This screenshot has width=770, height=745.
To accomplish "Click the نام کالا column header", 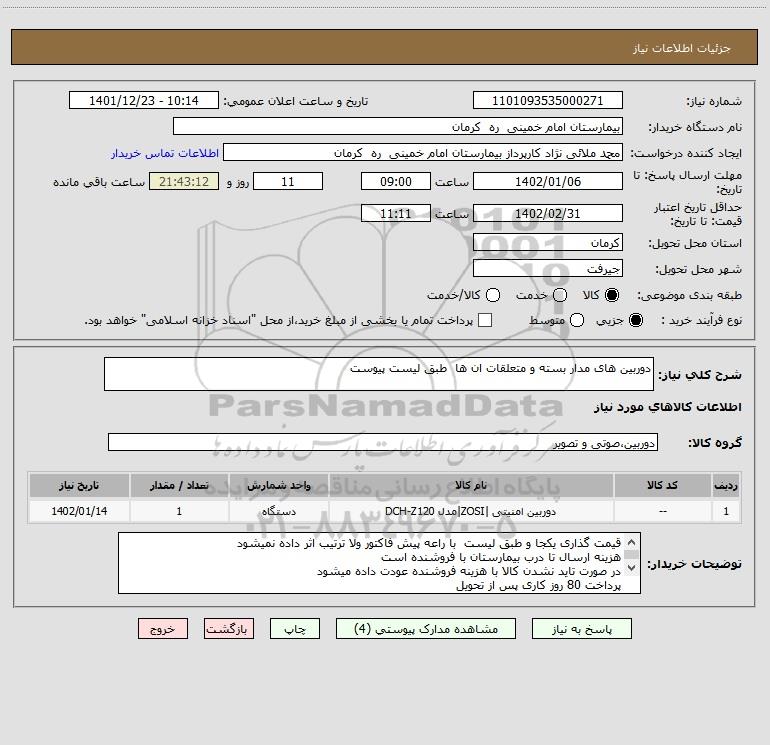I will 471,485.
